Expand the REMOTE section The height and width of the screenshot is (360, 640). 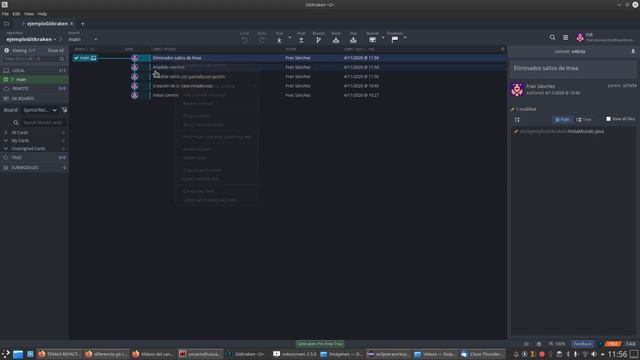(x=34, y=89)
